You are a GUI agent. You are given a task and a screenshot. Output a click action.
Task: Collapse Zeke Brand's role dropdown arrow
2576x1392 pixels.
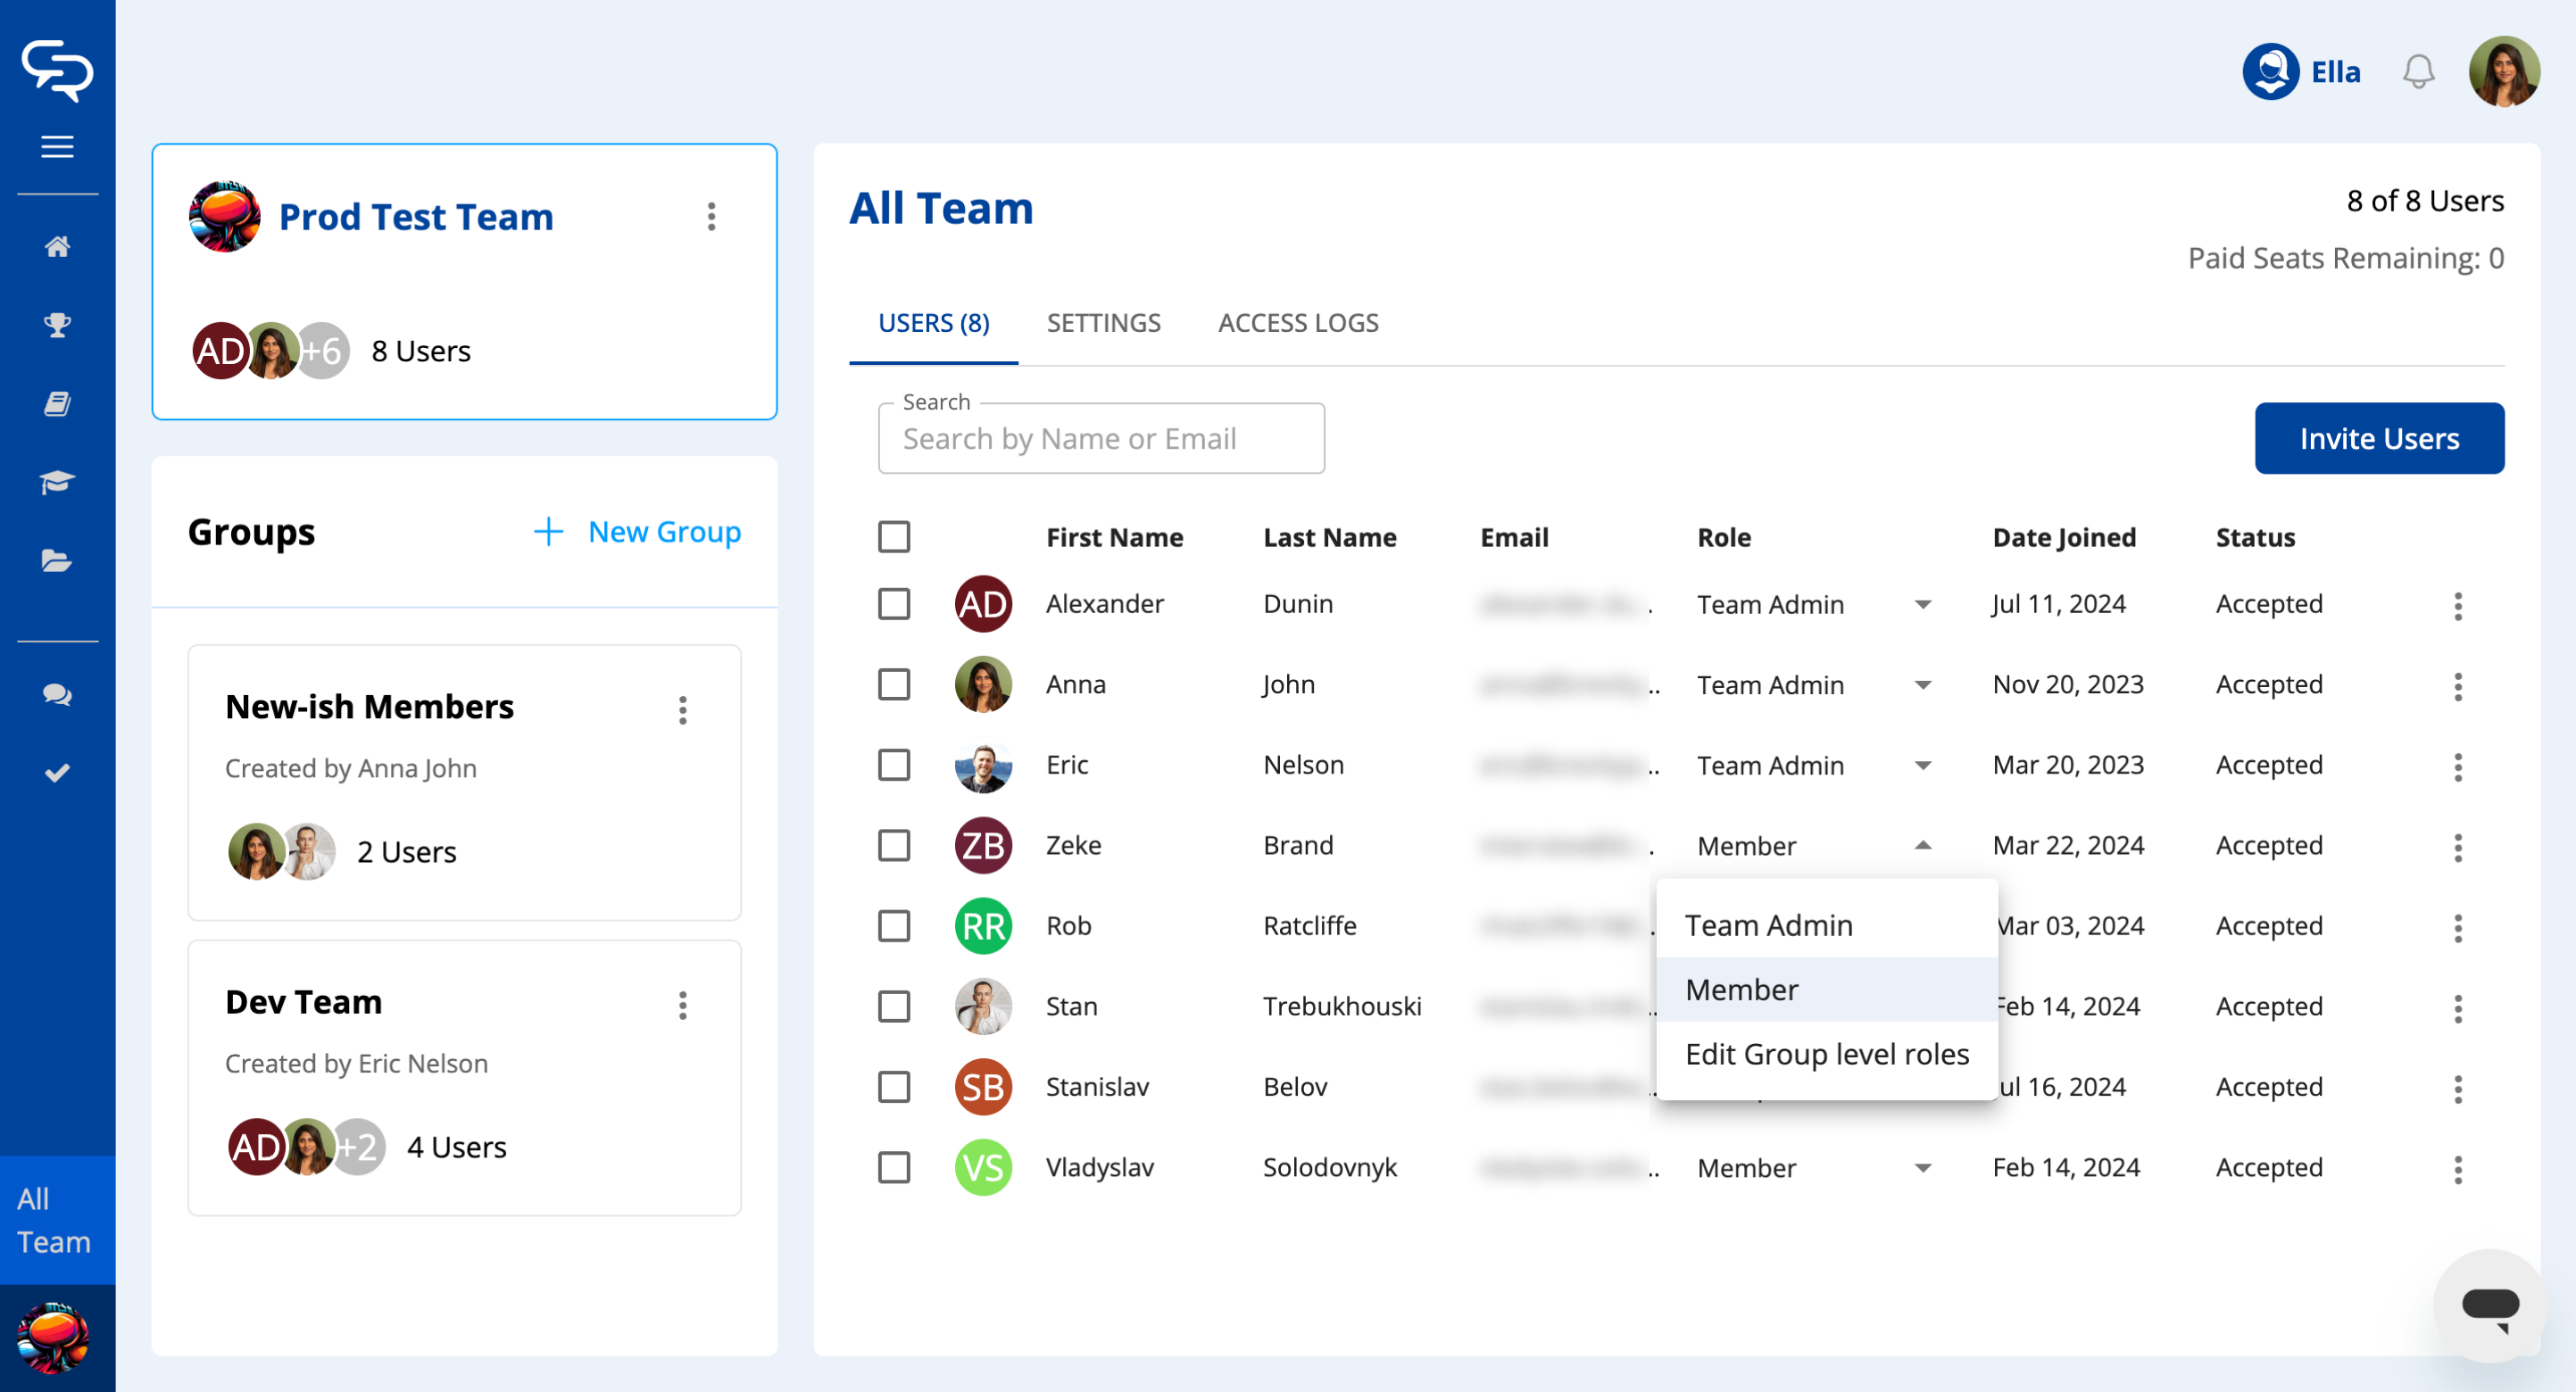(x=1922, y=846)
